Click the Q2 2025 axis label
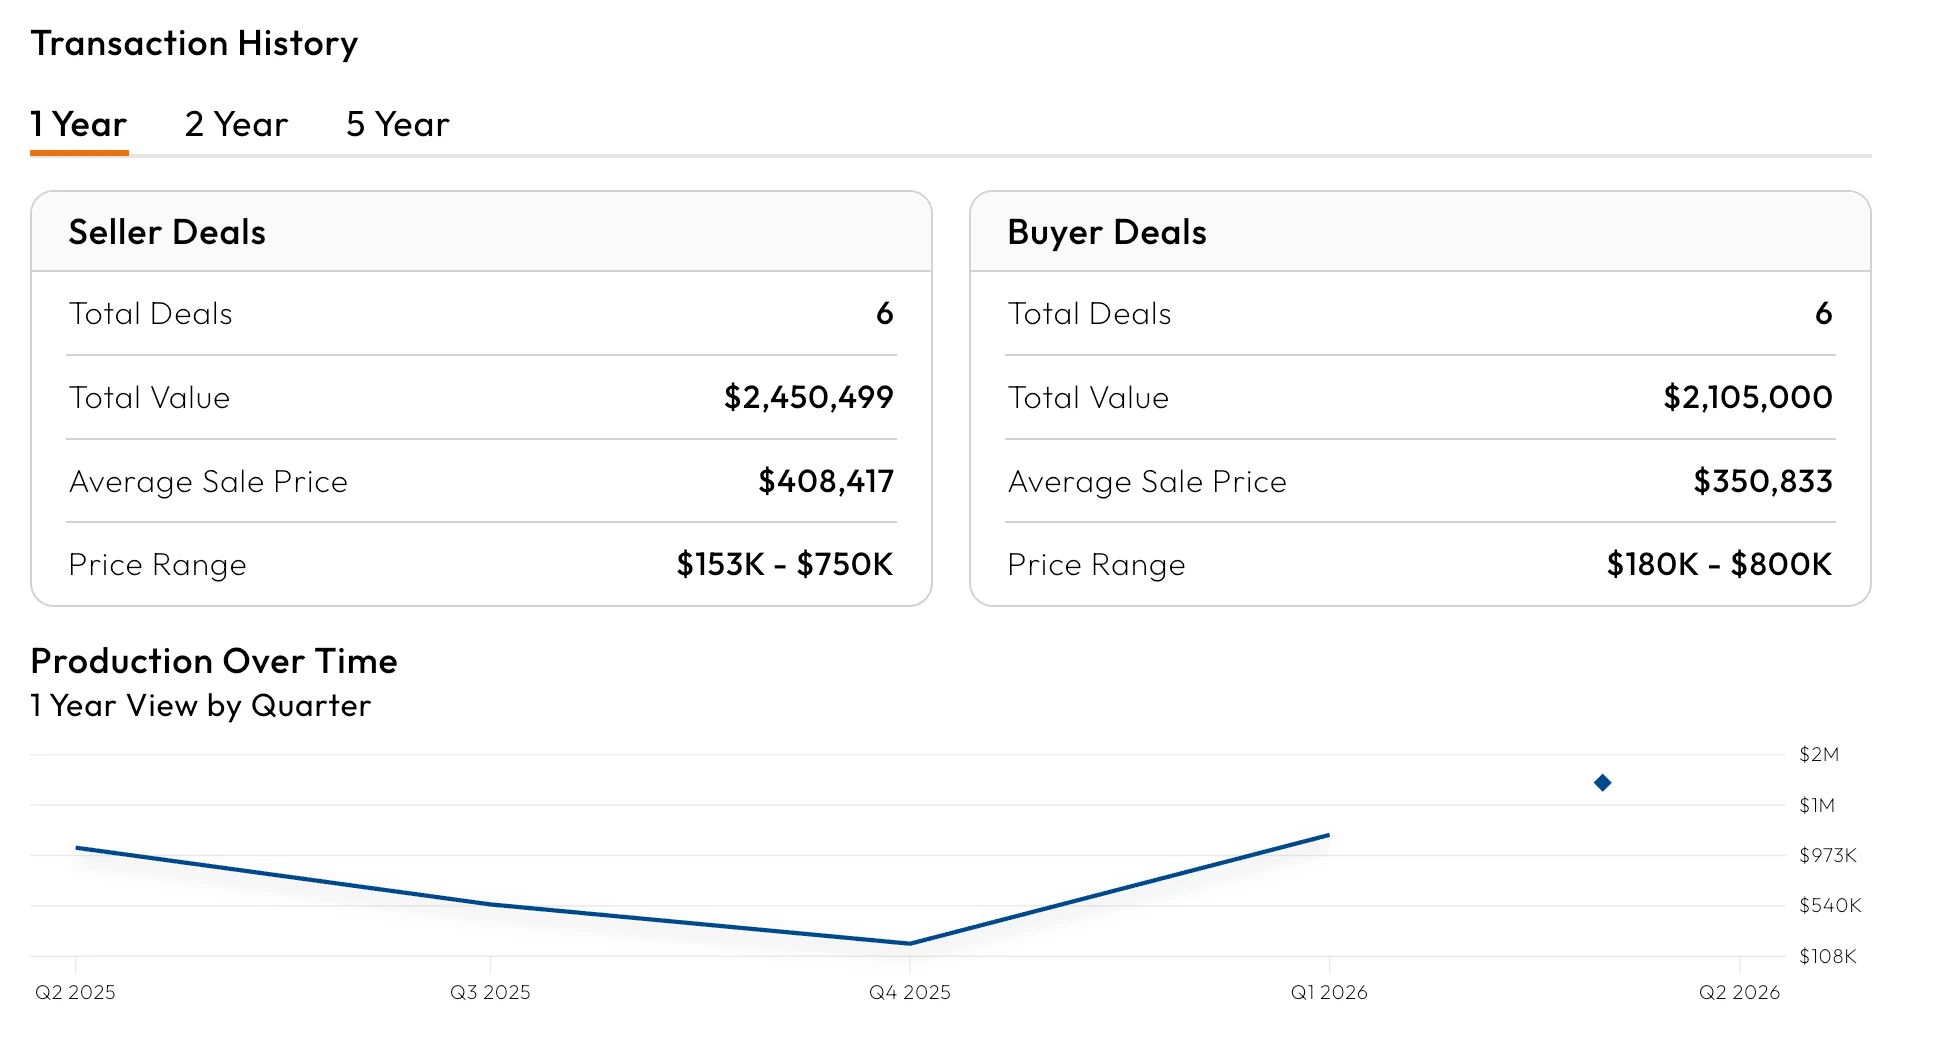The height and width of the screenshot is (1038, 1936). [75, 992]
